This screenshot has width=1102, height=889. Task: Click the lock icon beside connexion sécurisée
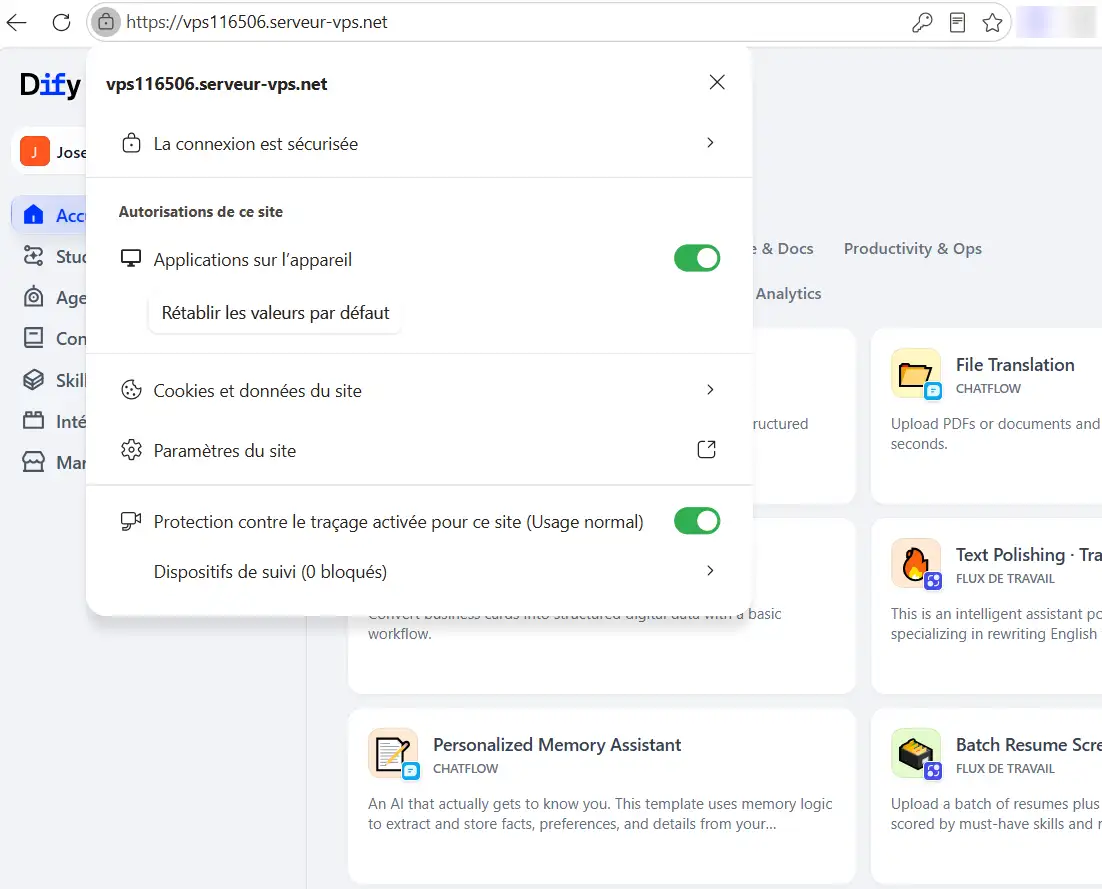pos(131,143)
